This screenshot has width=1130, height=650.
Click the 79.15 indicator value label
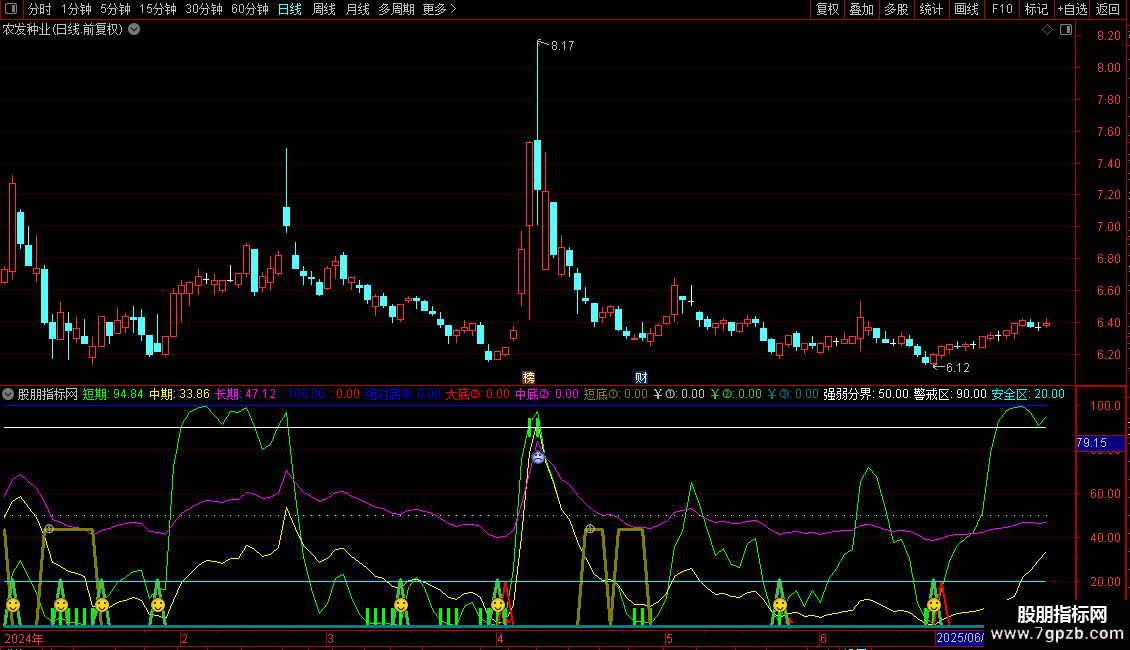tap(1091, 443)
